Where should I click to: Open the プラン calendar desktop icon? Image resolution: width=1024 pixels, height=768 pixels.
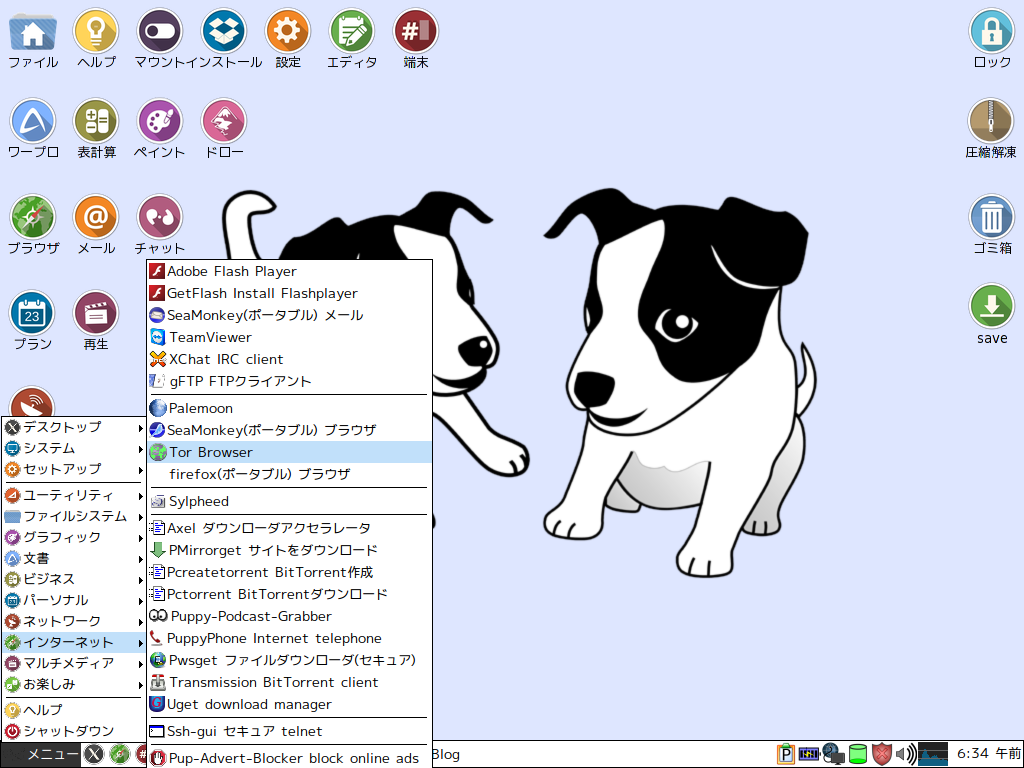pyautogui.click(x=33, y=313)
